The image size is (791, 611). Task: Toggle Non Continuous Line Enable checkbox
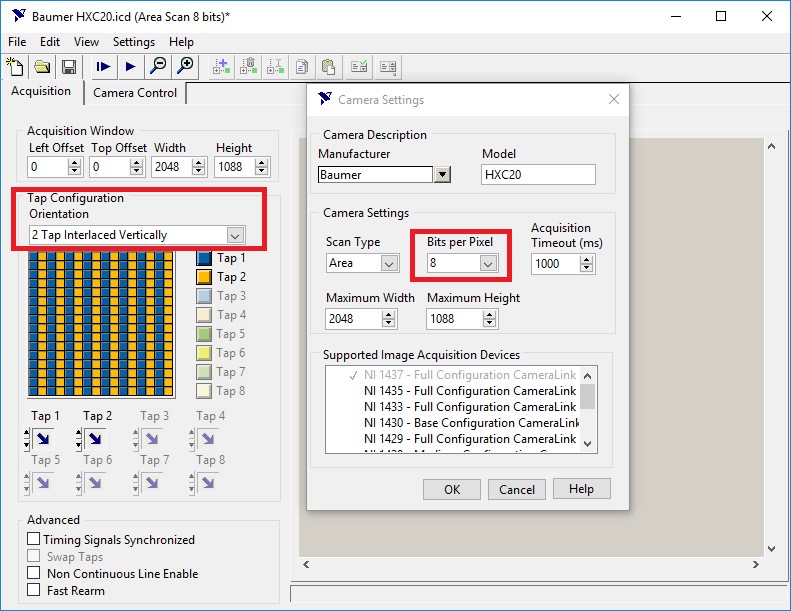(x=34, y=574)
